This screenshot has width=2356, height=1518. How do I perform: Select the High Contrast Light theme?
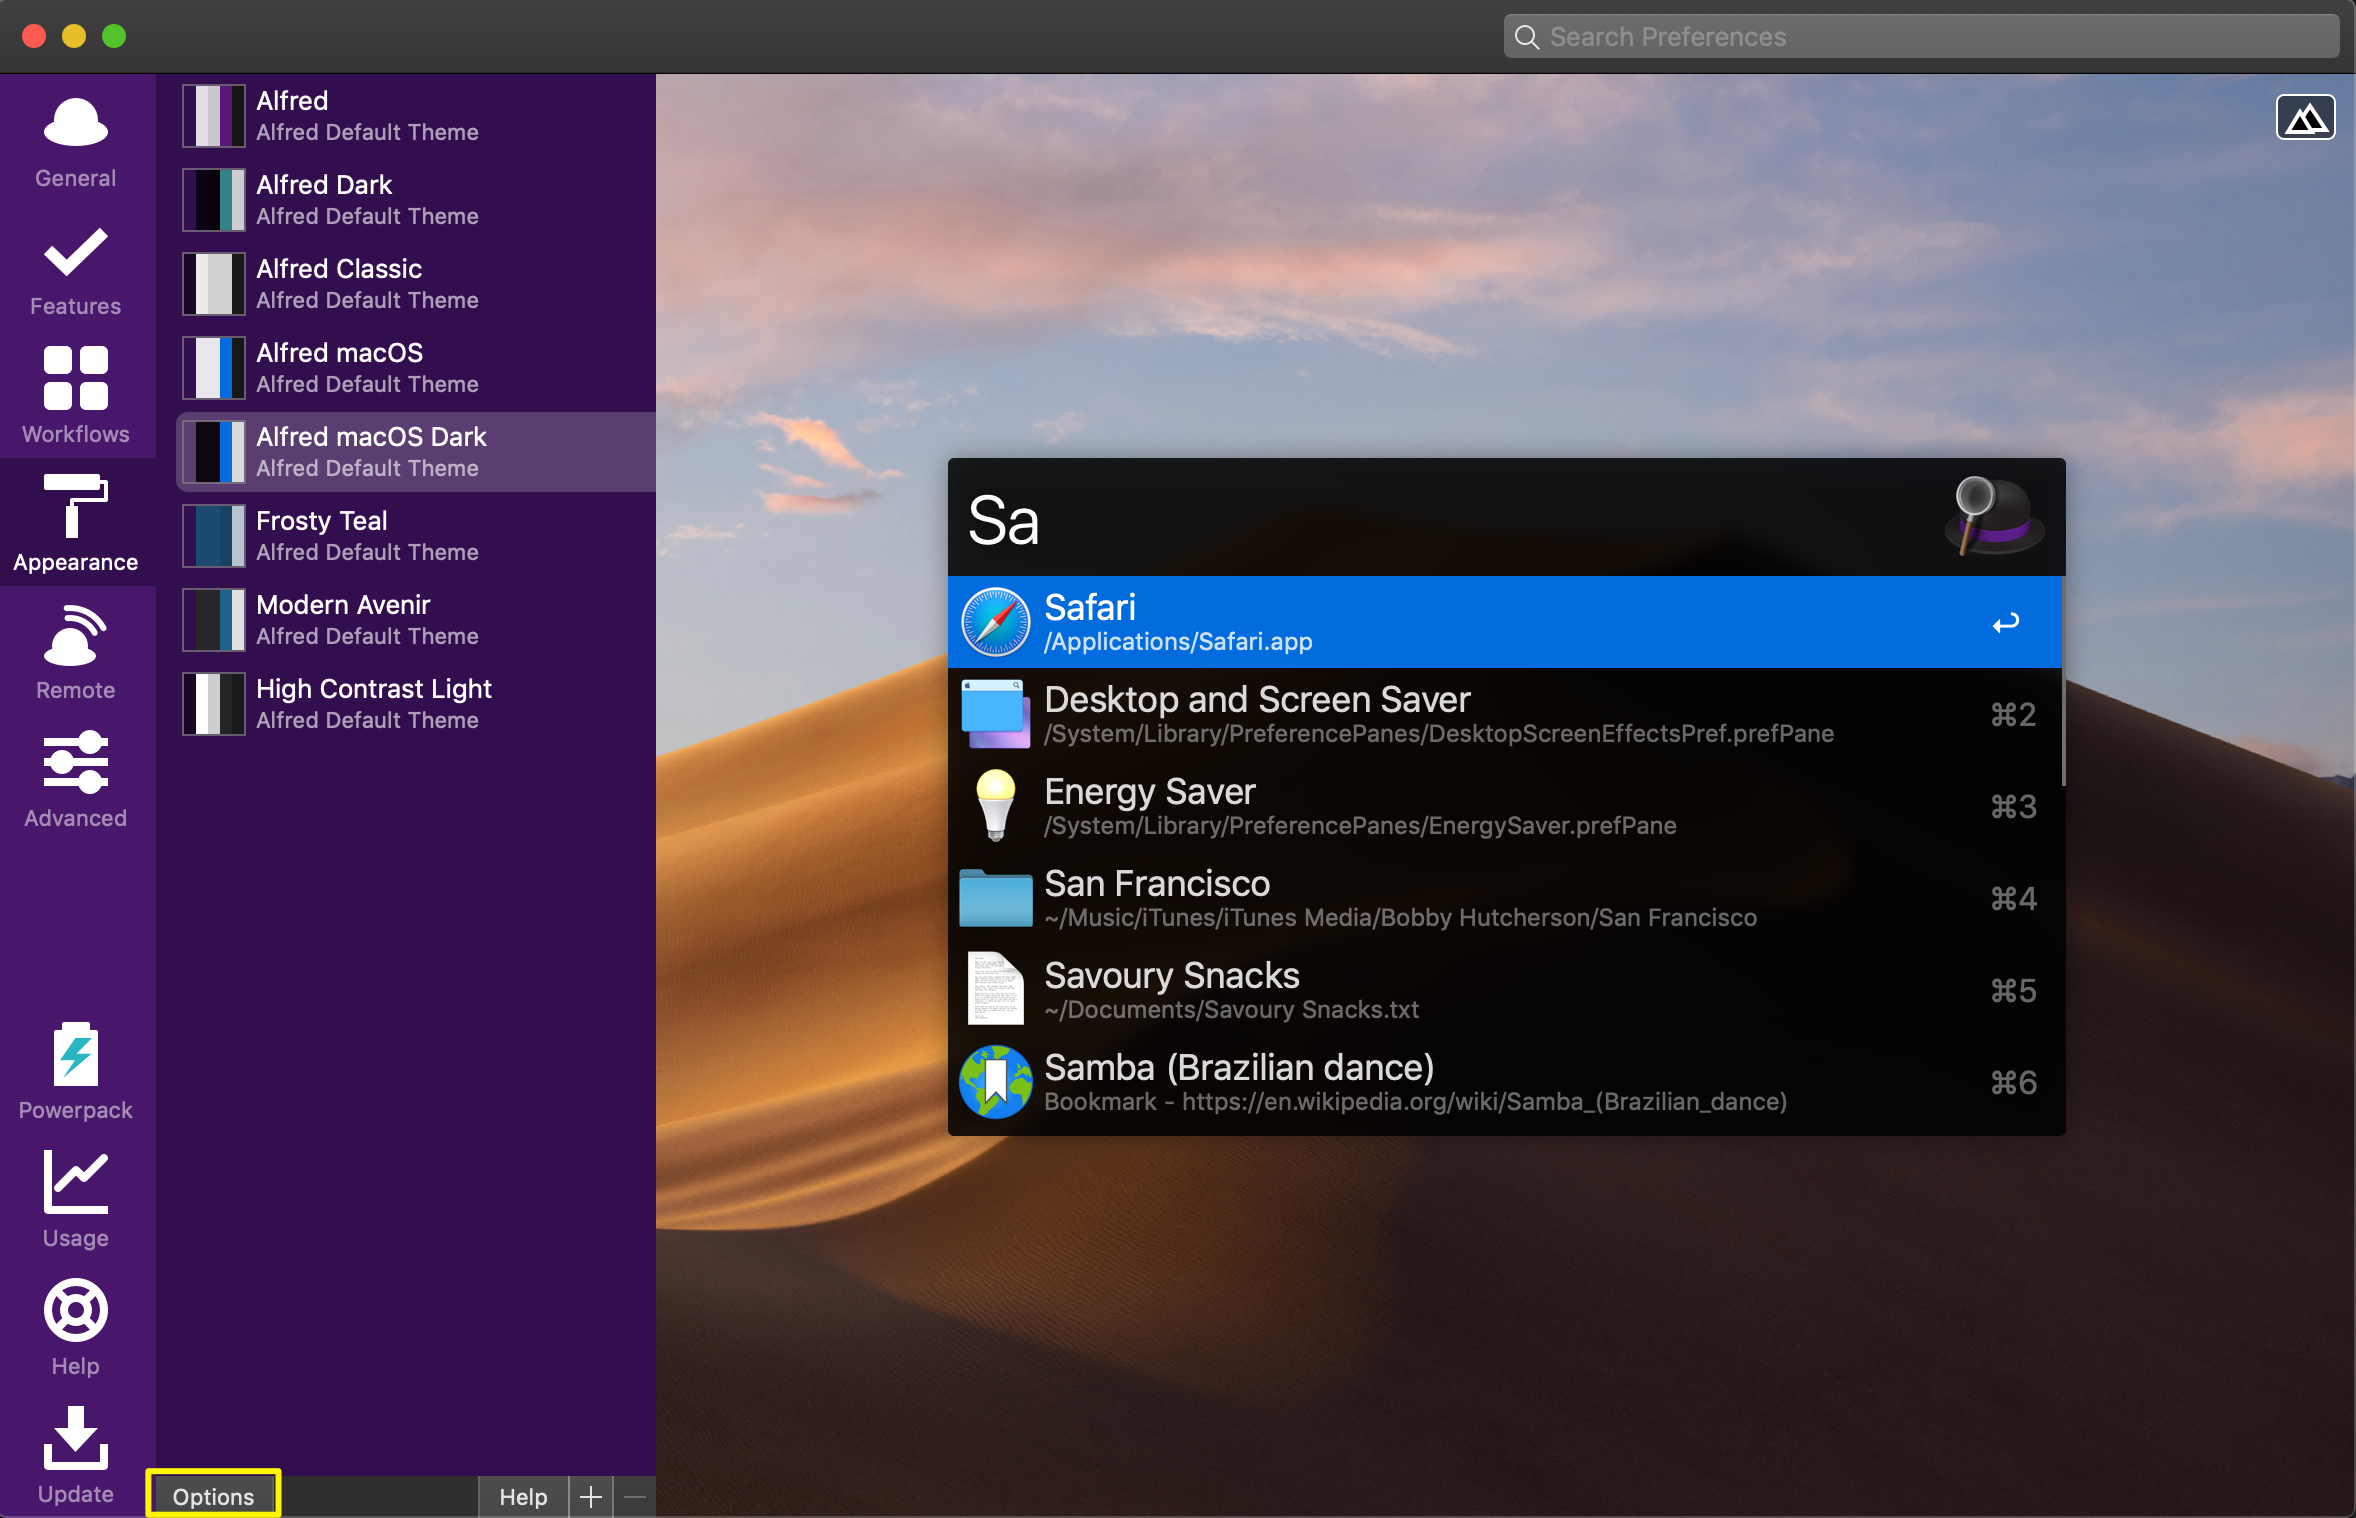coord(416,704)
